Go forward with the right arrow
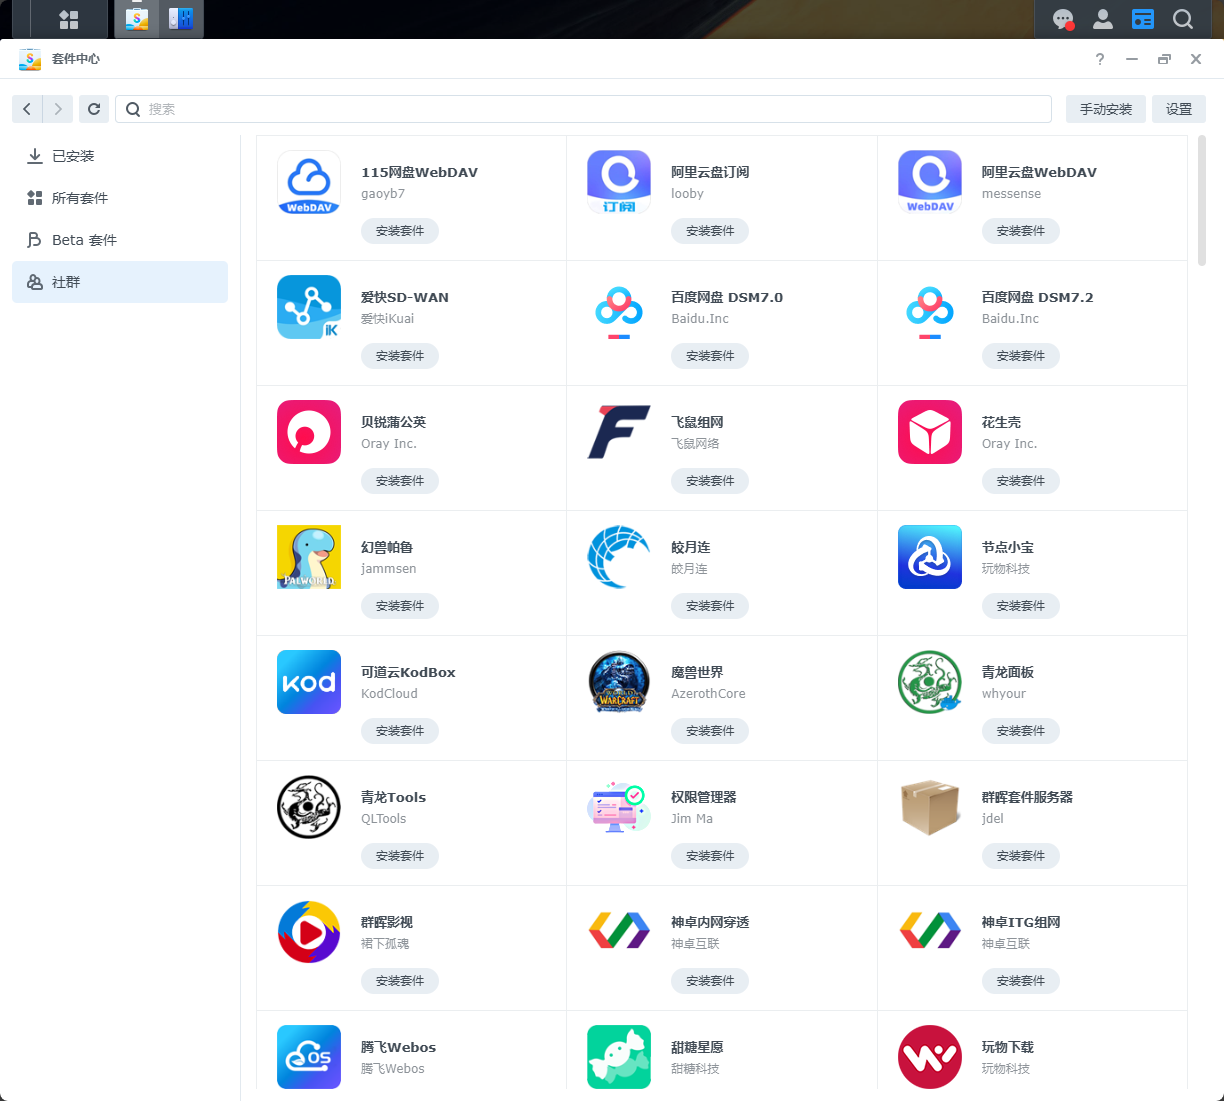This screenshot has width=1224, height=1101. tap(58, 109)
